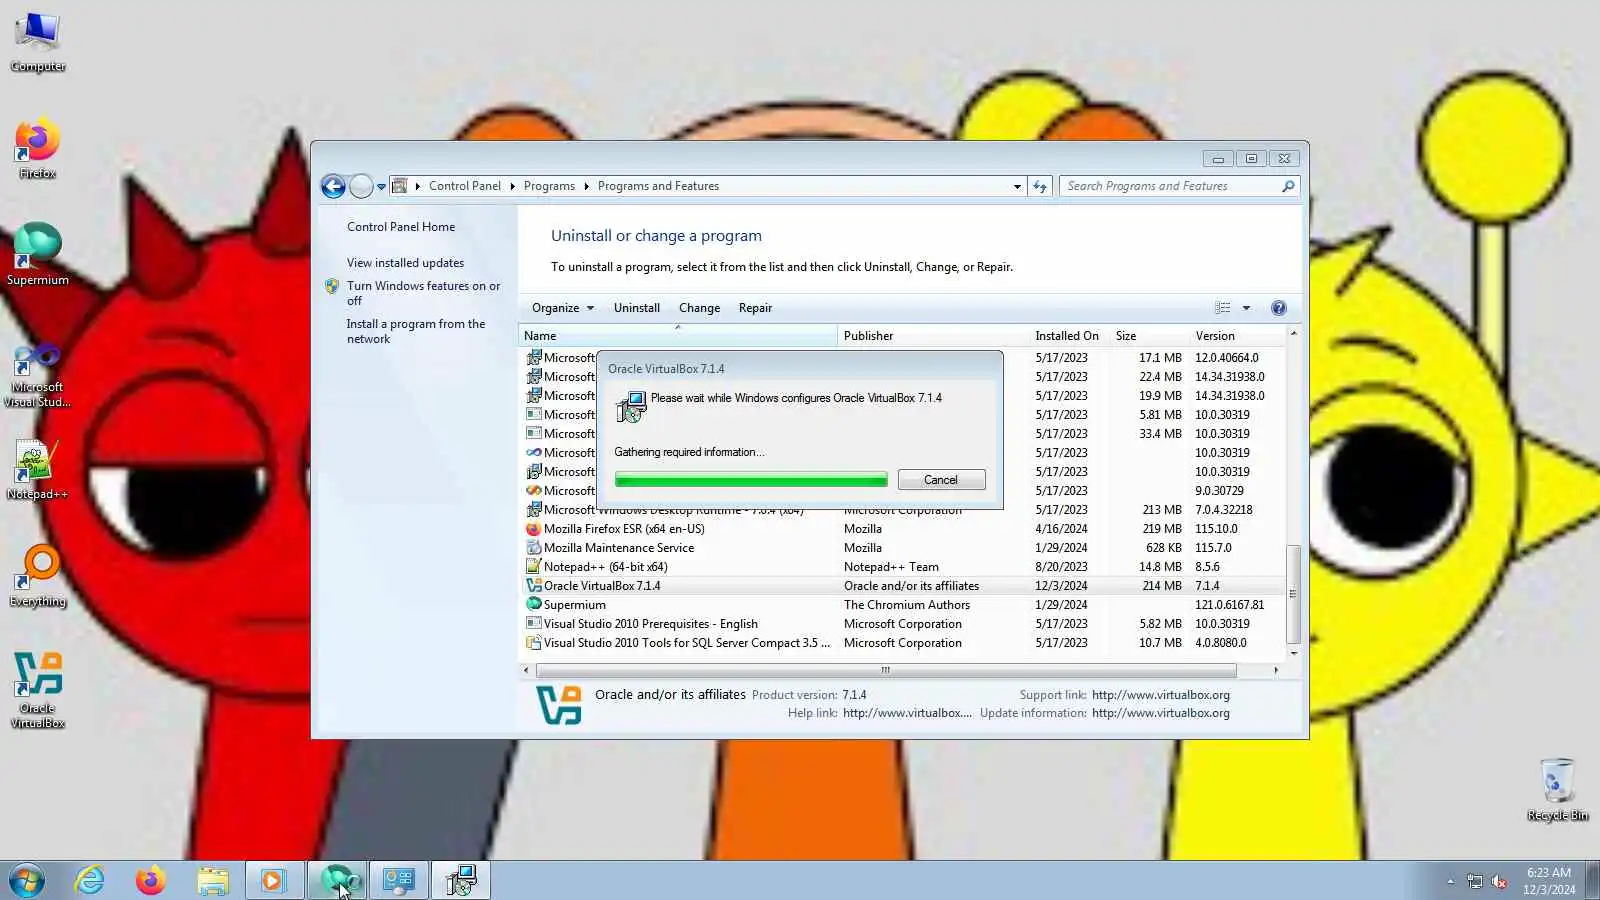This screenshot has height=900, width=1600.
Task: Open View installed updates link
Action: (x=405, y=263)
